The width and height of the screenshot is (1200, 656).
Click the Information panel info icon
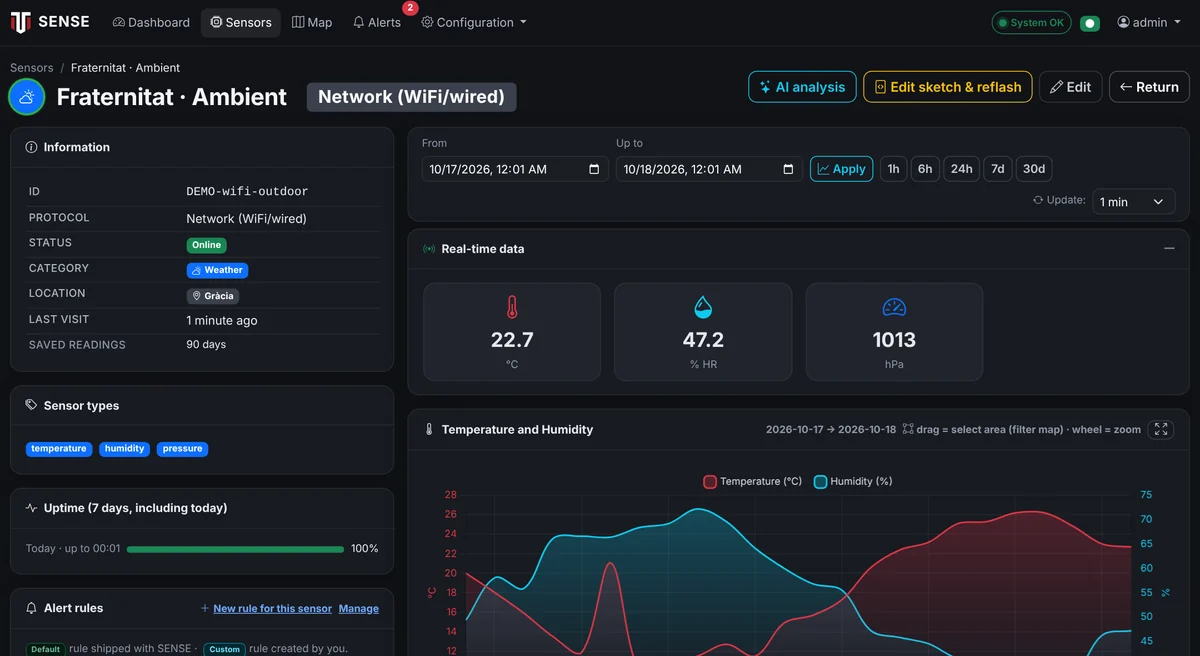coord(32,147)
